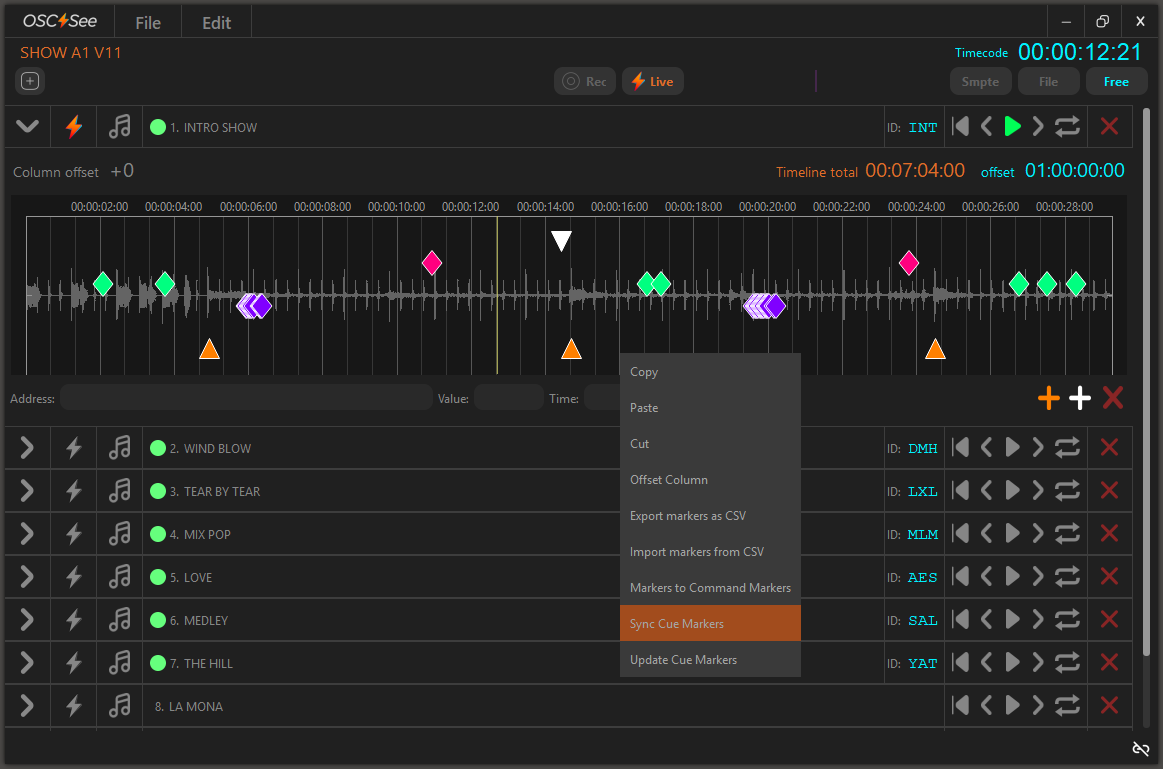Click the music note icon on LOVE row
This screenshot has height=769, width=1163.
(119, 577)
